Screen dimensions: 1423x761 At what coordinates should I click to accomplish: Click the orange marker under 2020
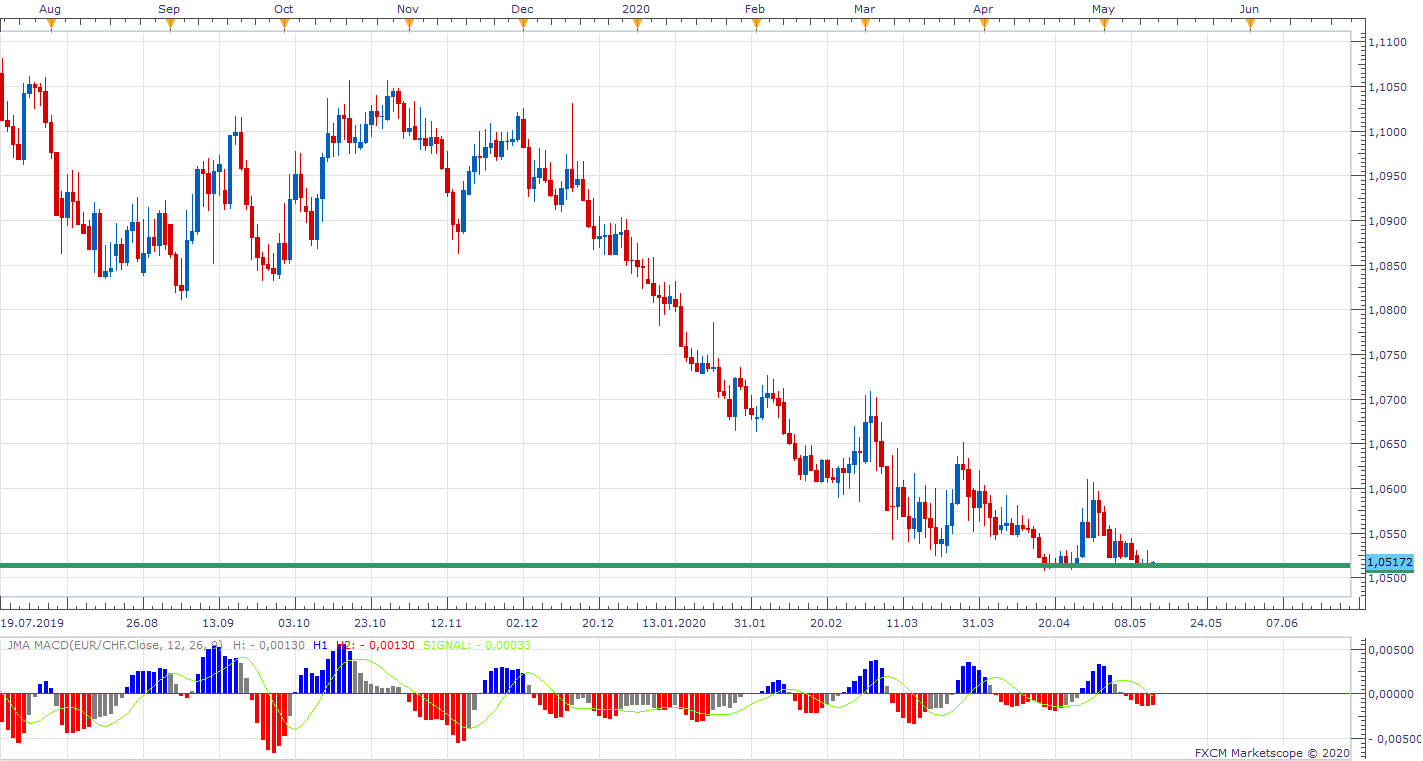[638, 24]
